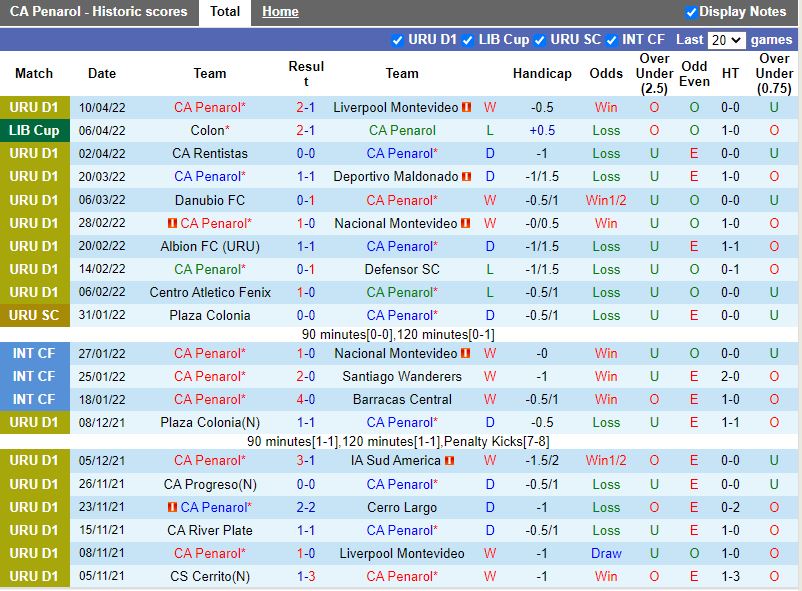
Task: Open the CA Rentistas team link
Action: point(210,154)
